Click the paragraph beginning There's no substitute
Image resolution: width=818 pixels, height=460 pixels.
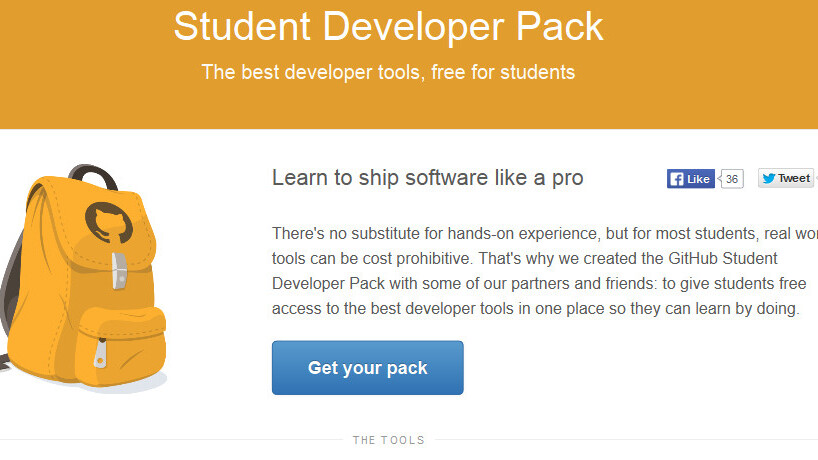540,234
